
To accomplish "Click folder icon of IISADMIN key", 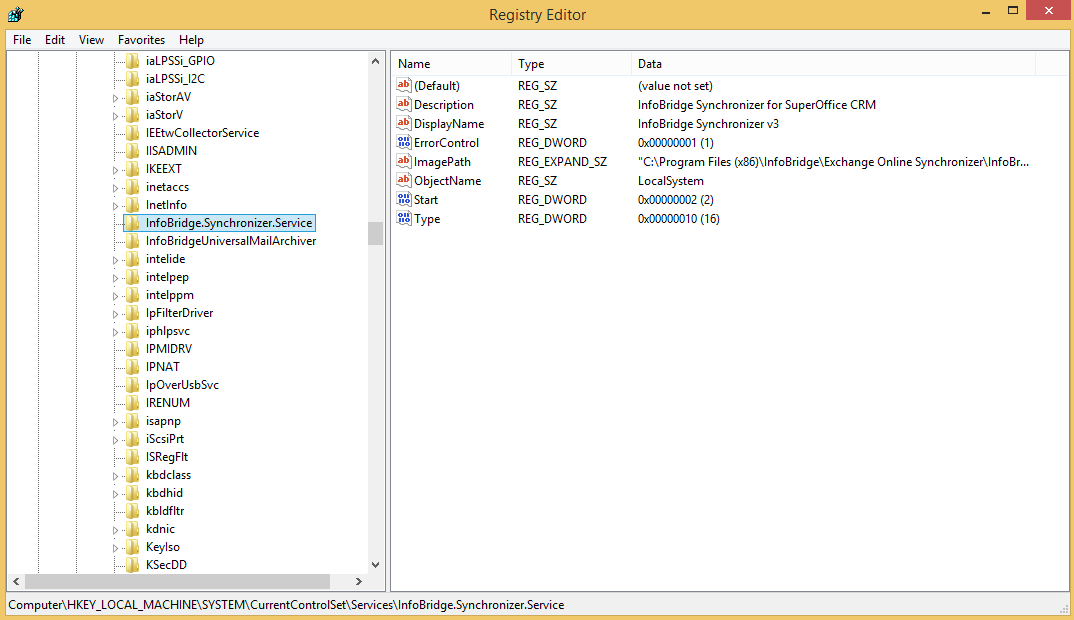I will click(x=133, y=151).
